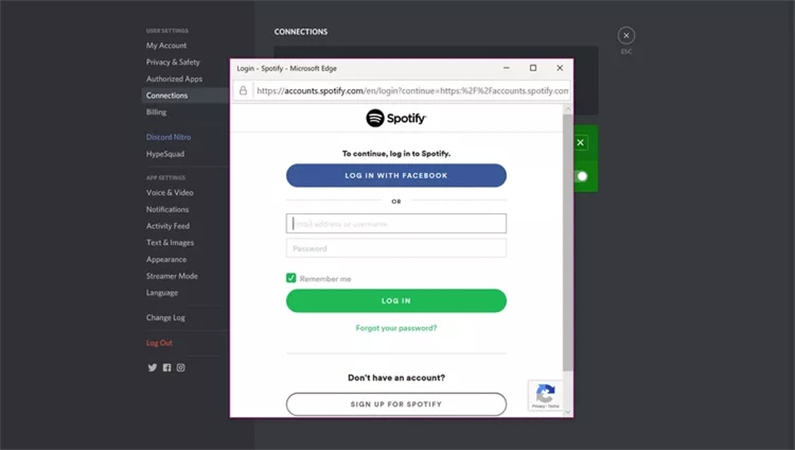This screenshot has width=795, height=450.
Task: Open Discord Nitro page
Action: (168, 137)
